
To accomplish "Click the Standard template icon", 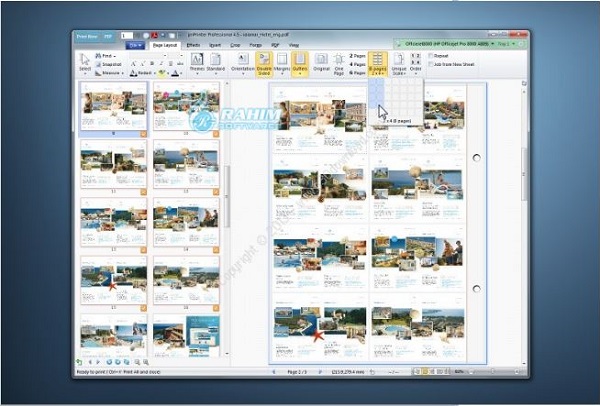I will click(216, 62).
